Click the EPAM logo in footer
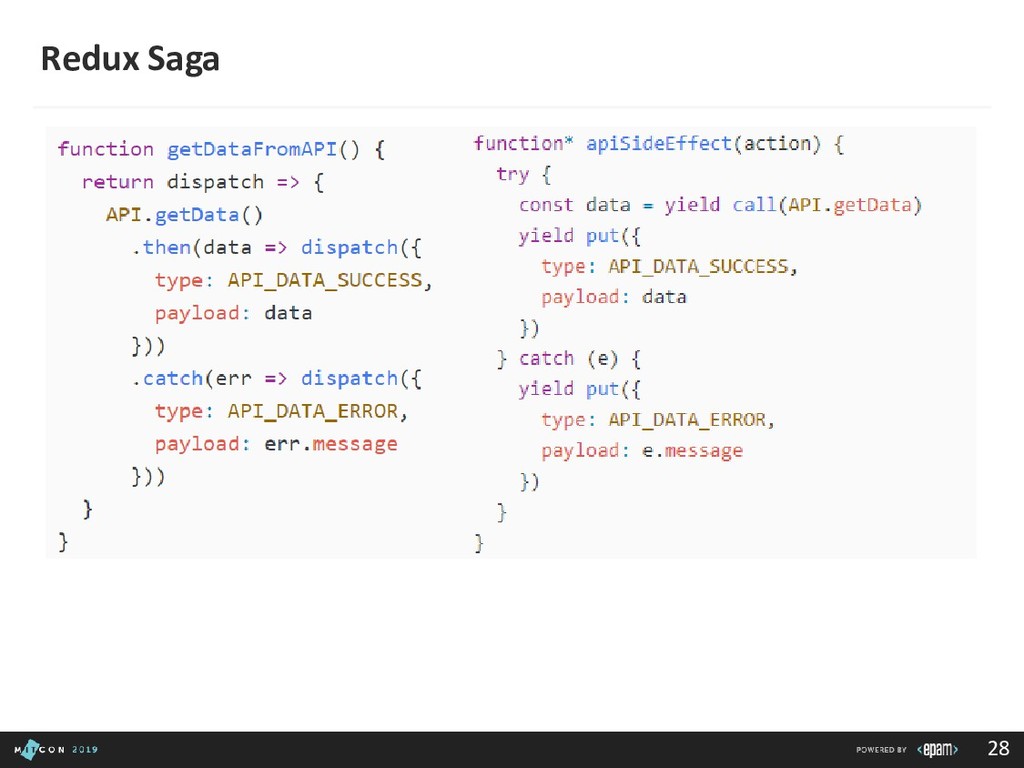Image resolution: width=1024 pixels, height=768 pixels. [x=940, y=749]
